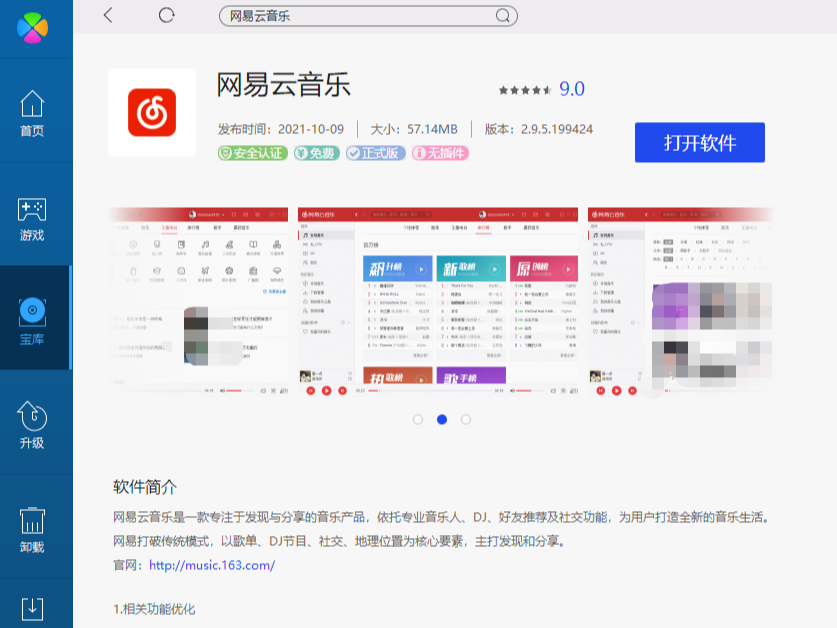This screenshot has width=837, height=628.
Task: Open the http://music.163.com/ official site link
Action: [212, 565]
